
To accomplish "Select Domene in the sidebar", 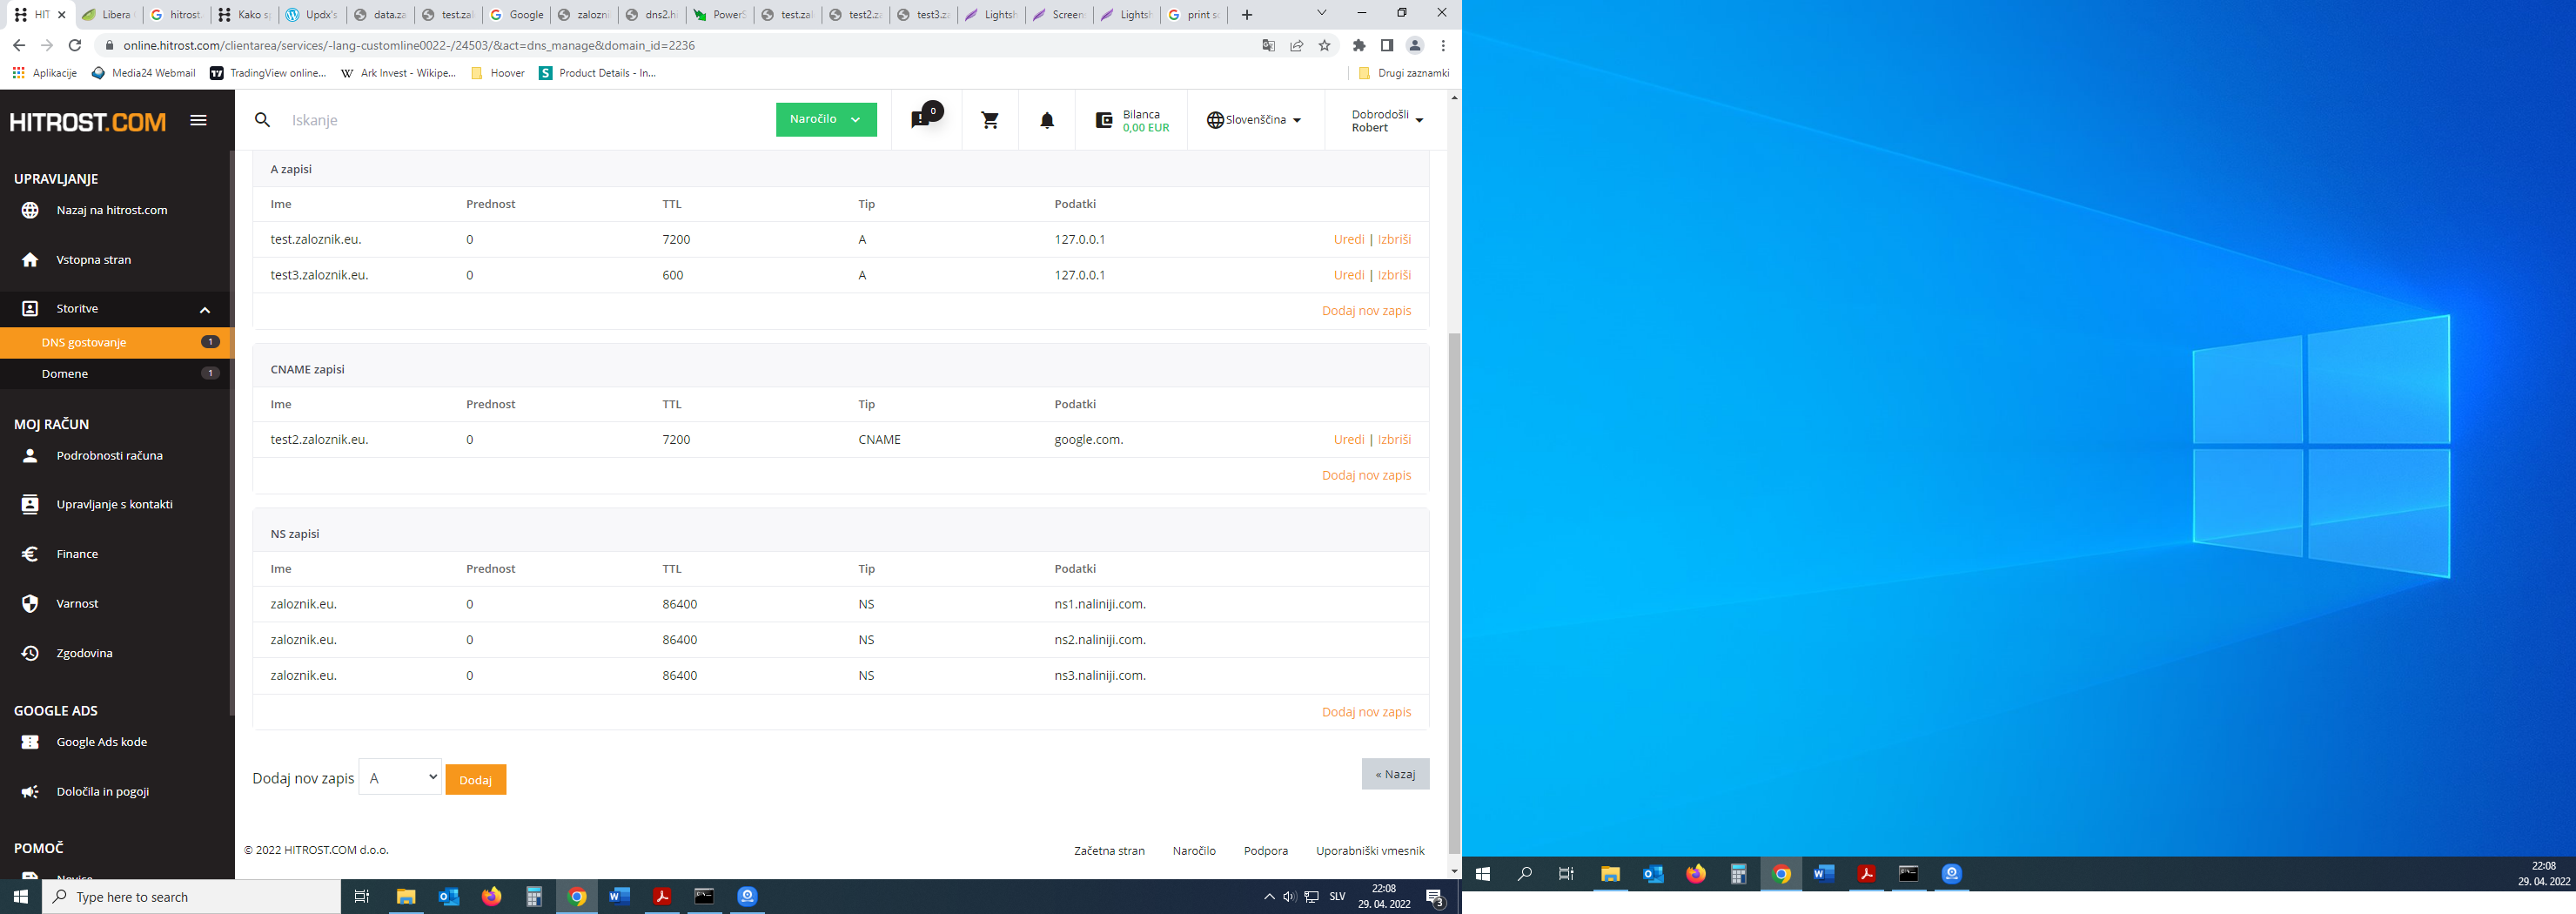I will (116, 374).
